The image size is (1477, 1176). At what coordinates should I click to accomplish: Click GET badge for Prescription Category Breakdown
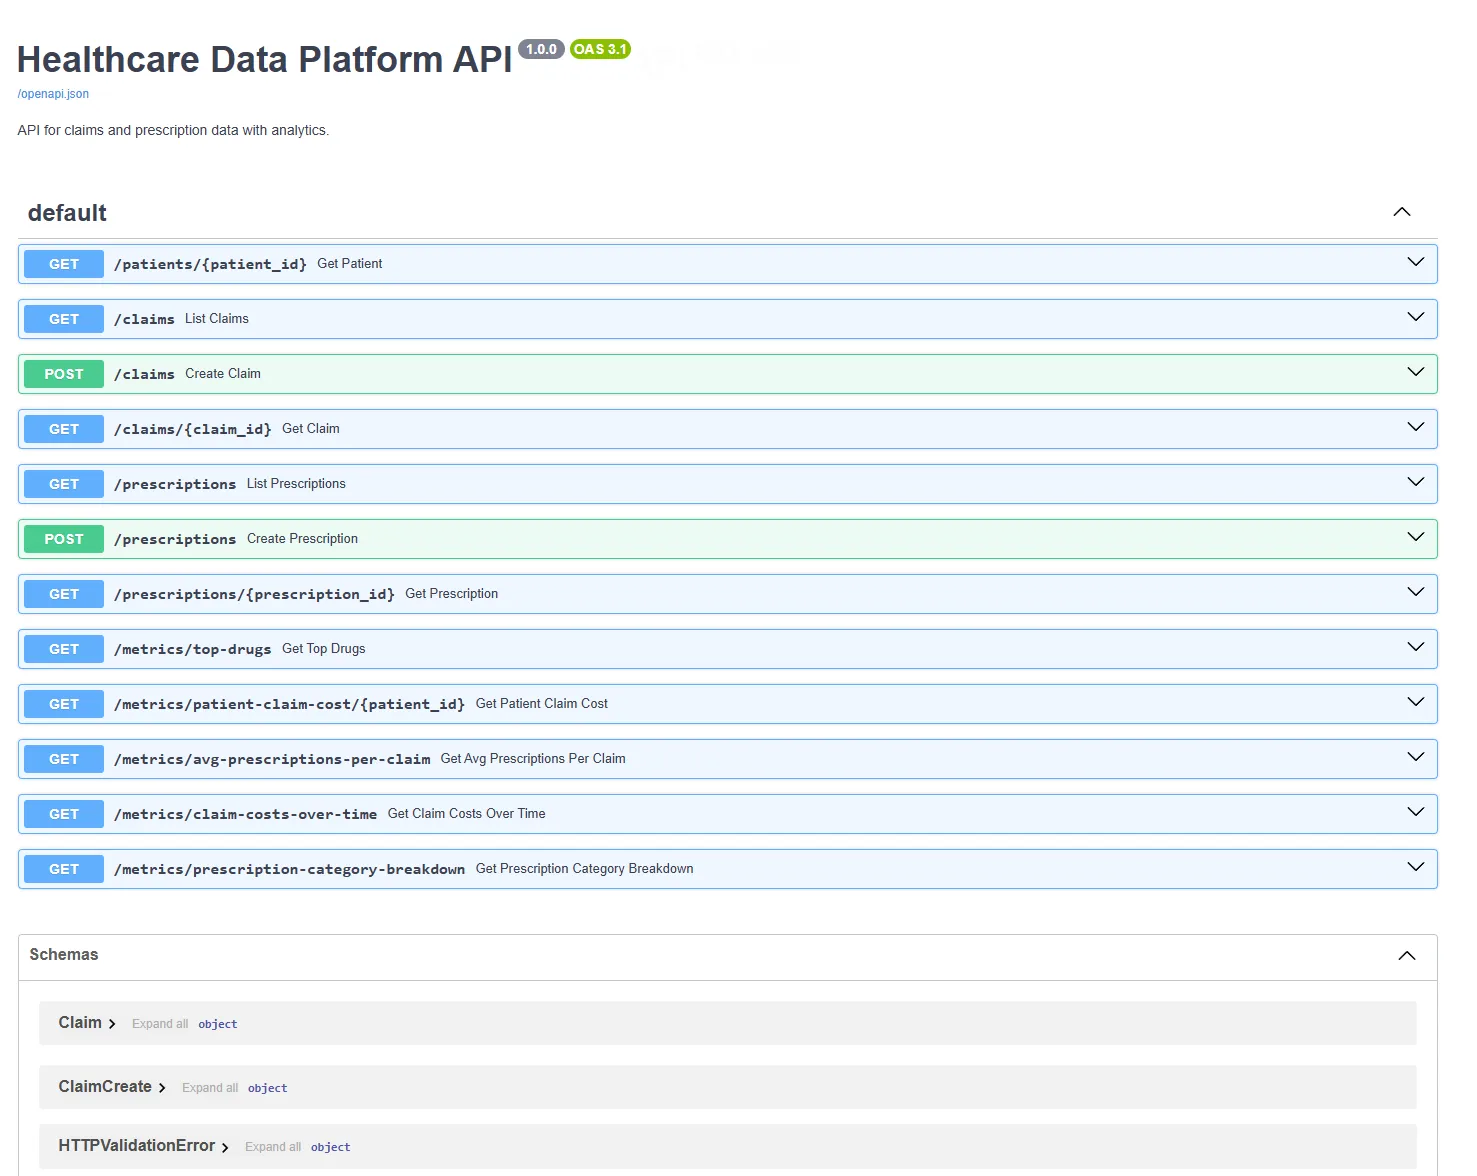tap(64, 869)
